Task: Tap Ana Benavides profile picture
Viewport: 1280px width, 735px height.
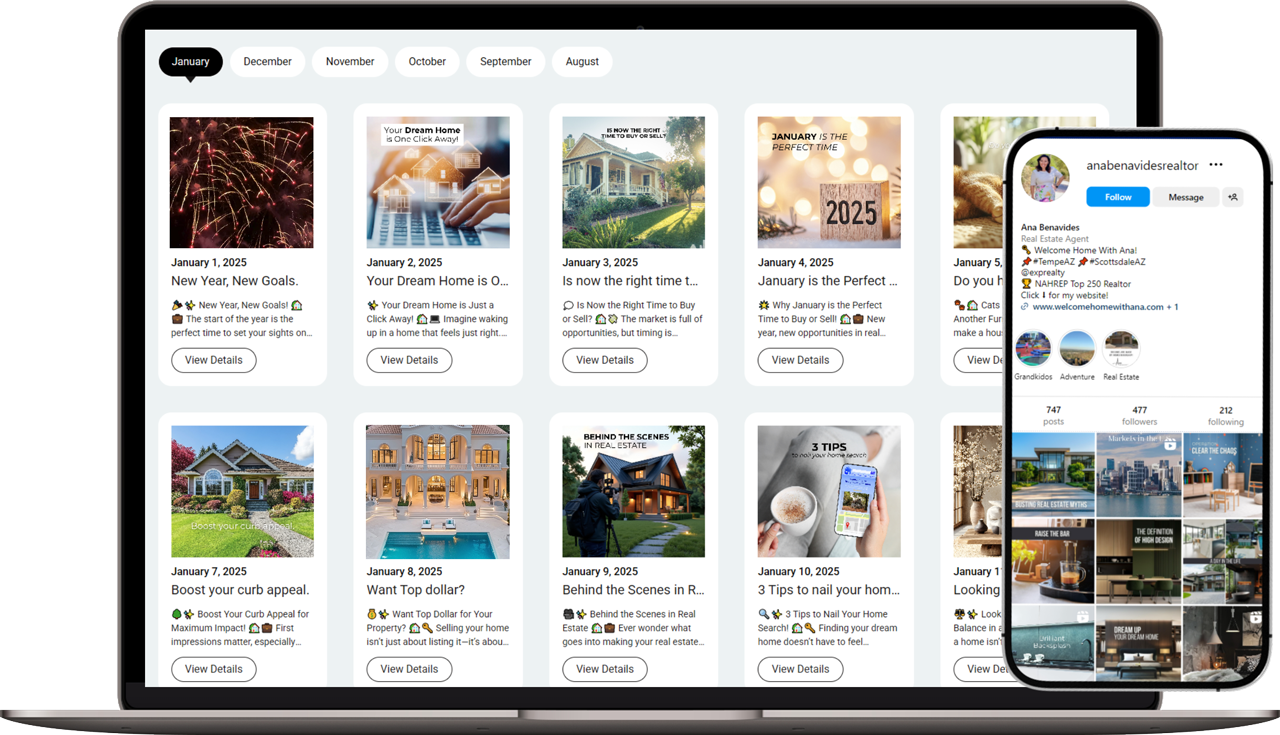Action: click(1044, 179)
